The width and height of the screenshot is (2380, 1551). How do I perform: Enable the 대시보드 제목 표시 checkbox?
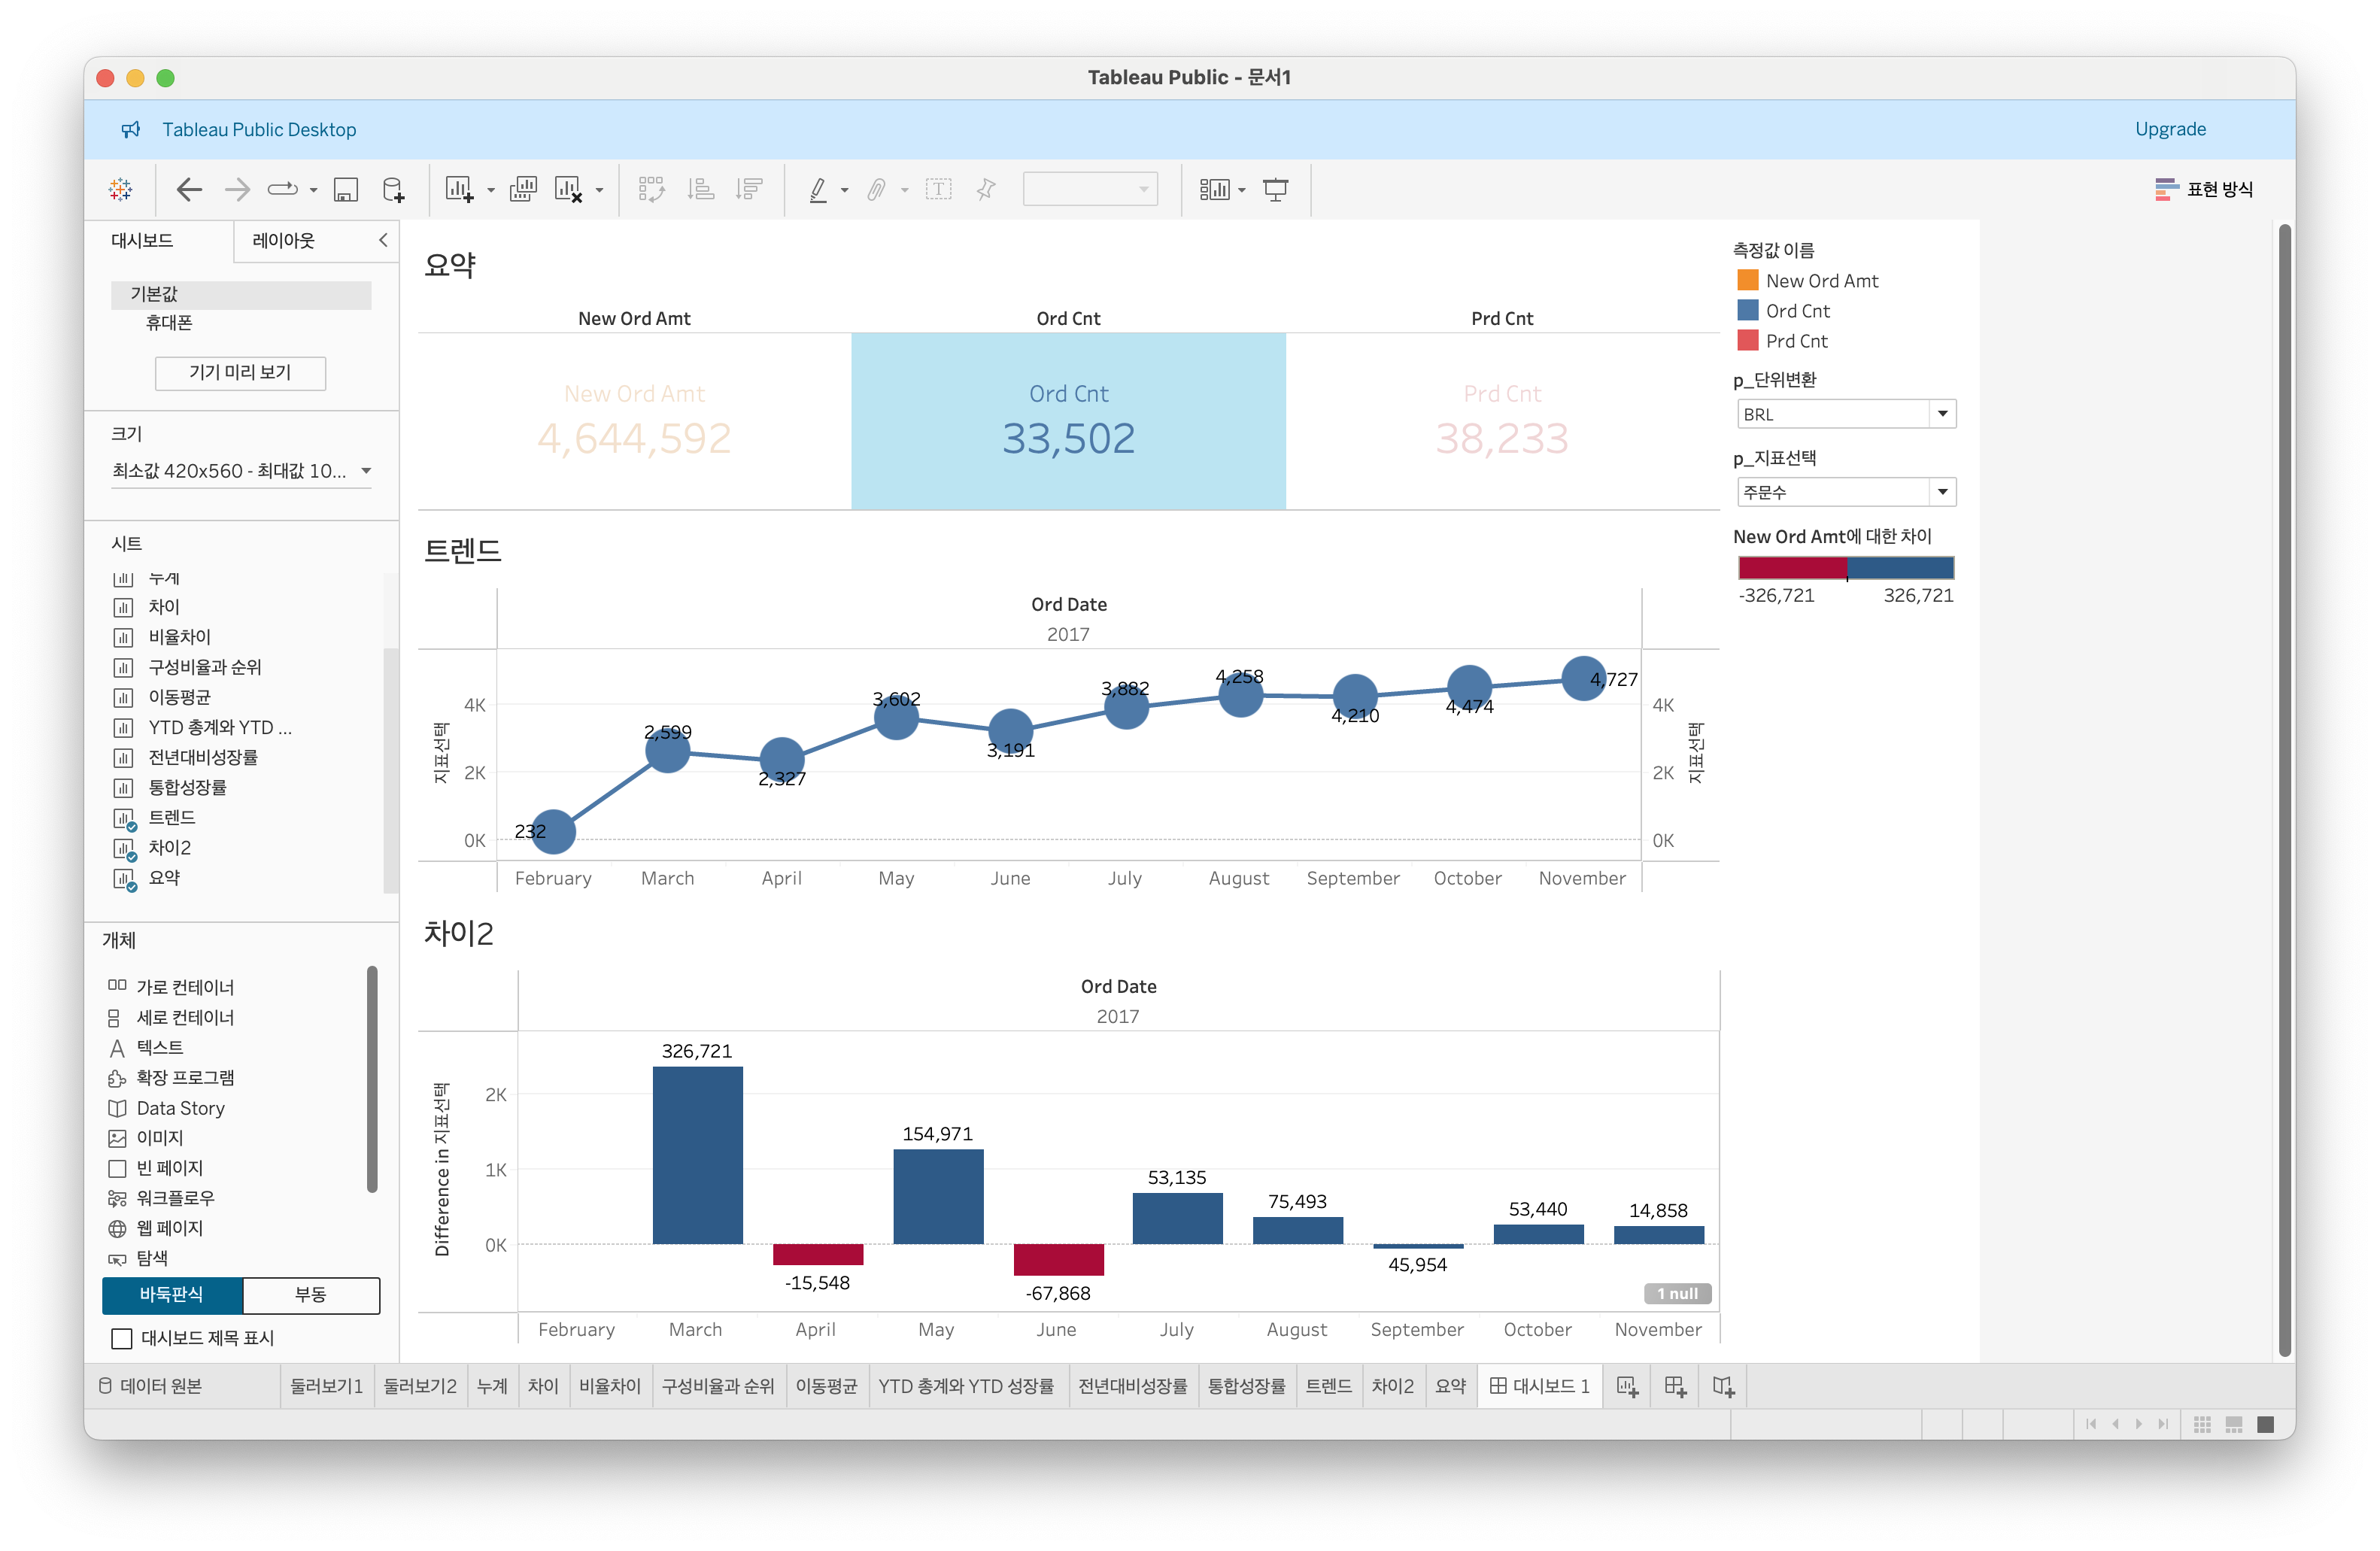tap(122, 1338)
